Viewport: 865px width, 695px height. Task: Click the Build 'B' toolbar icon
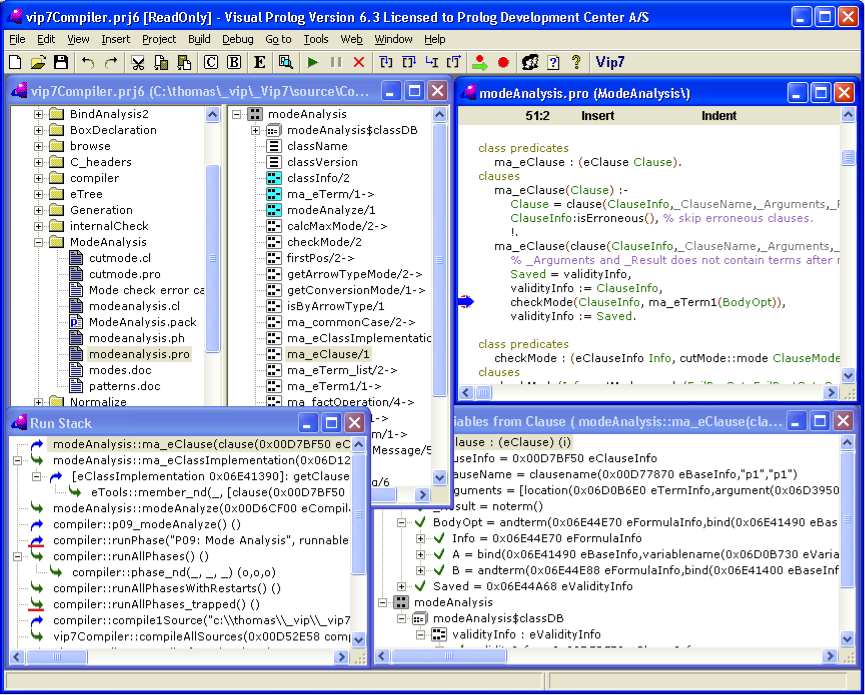pyautogui.click(x=234, y=62)
